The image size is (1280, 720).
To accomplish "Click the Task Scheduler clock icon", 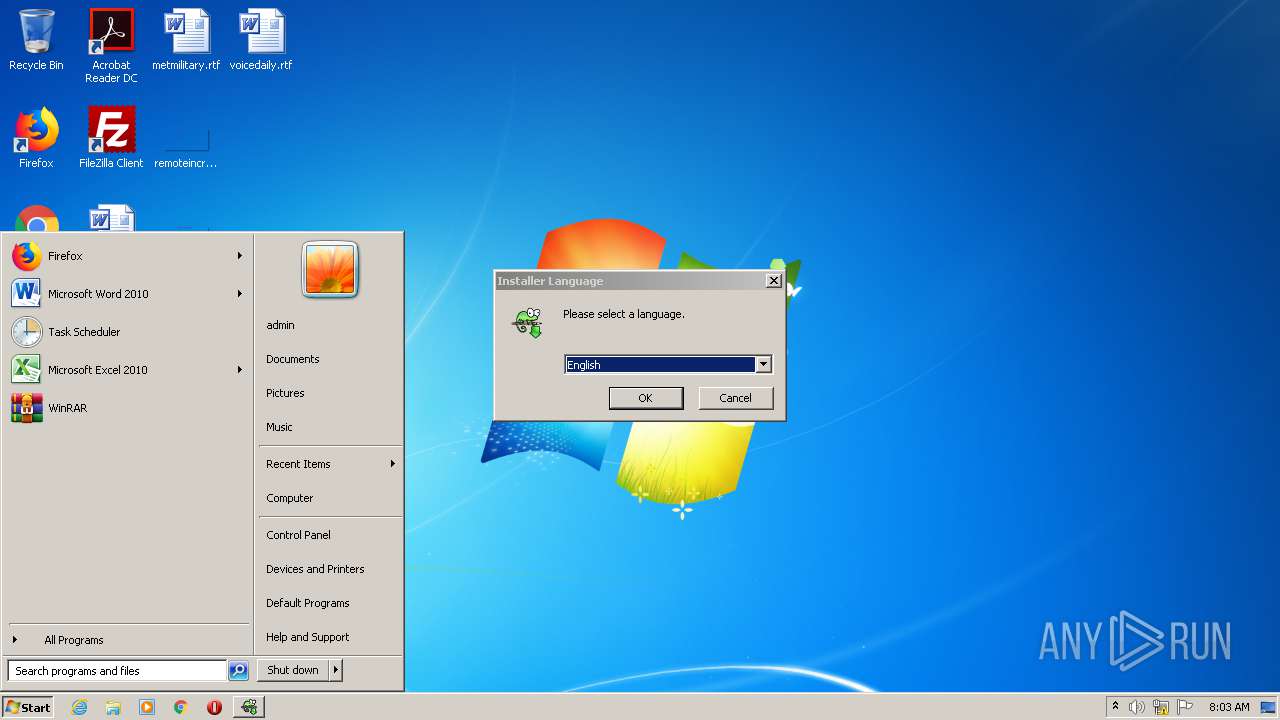I will (27, 332).
